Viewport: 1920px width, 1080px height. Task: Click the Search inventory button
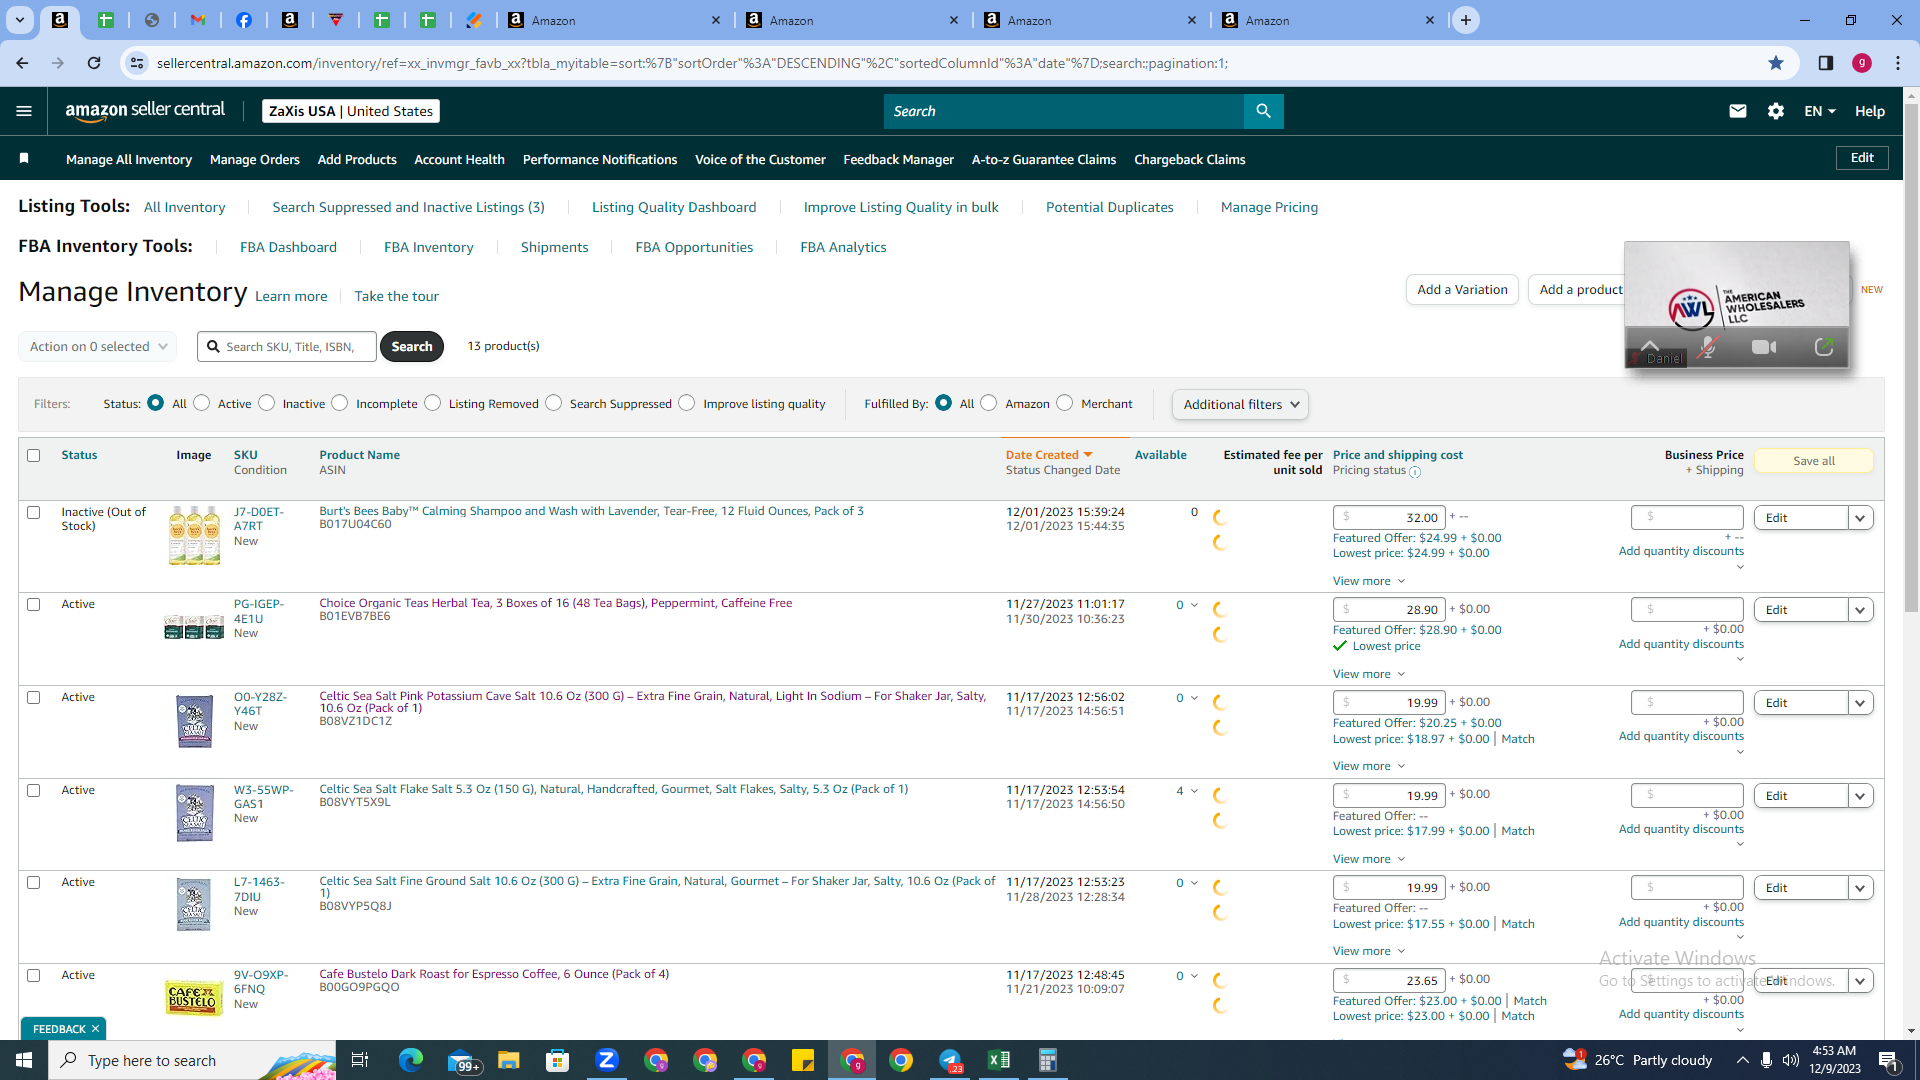(412, 347)
